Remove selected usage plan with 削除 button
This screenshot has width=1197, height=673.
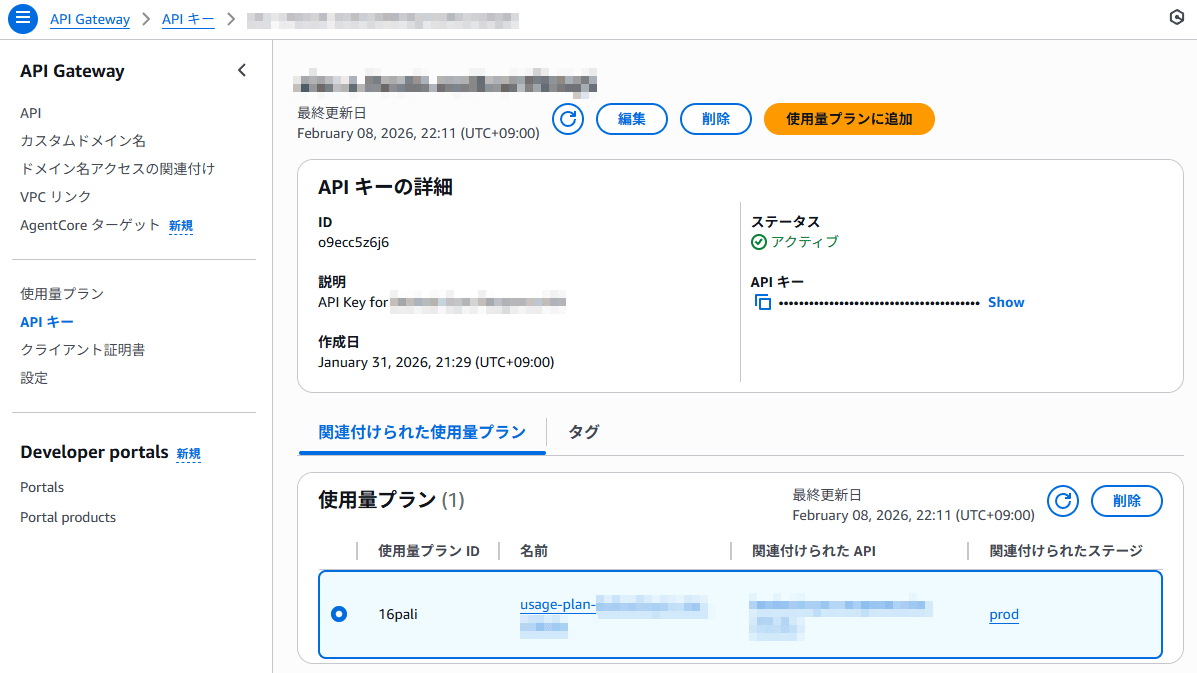[1126, 501]
